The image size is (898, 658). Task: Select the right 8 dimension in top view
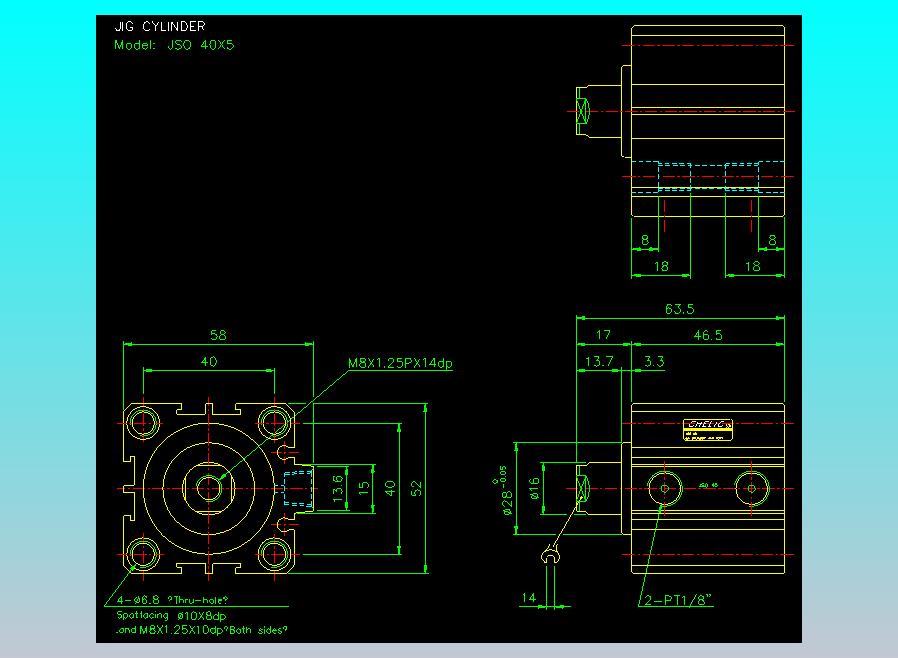772,240
